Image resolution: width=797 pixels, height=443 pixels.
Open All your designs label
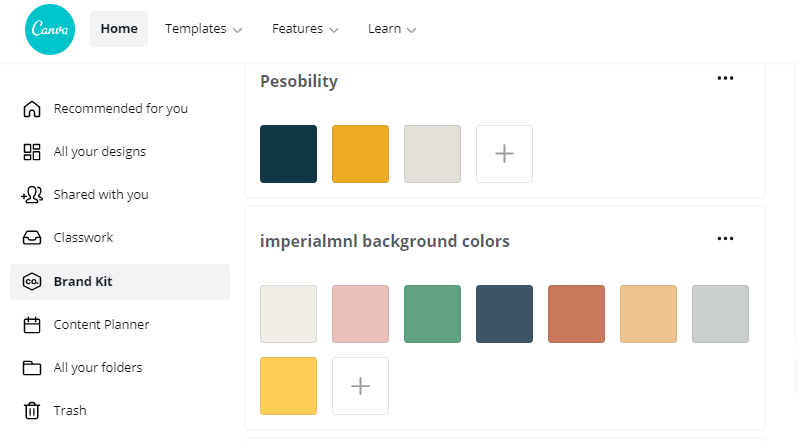100,152
